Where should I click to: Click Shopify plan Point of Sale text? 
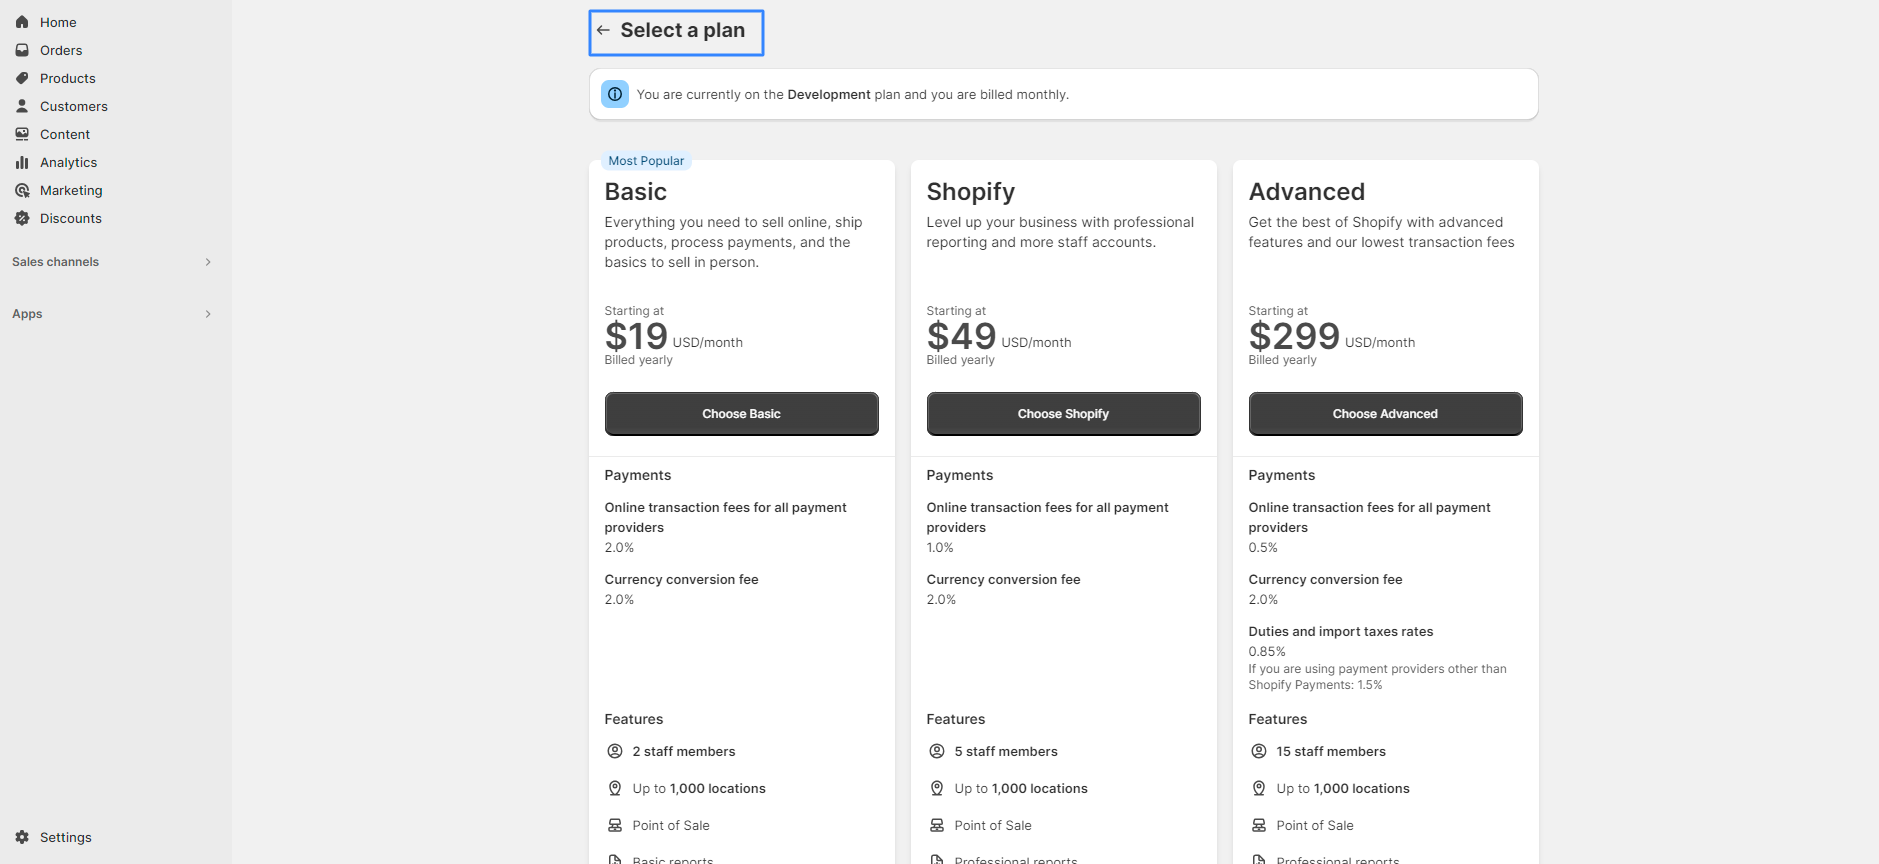pyautogui.click(x=993, y=826)
